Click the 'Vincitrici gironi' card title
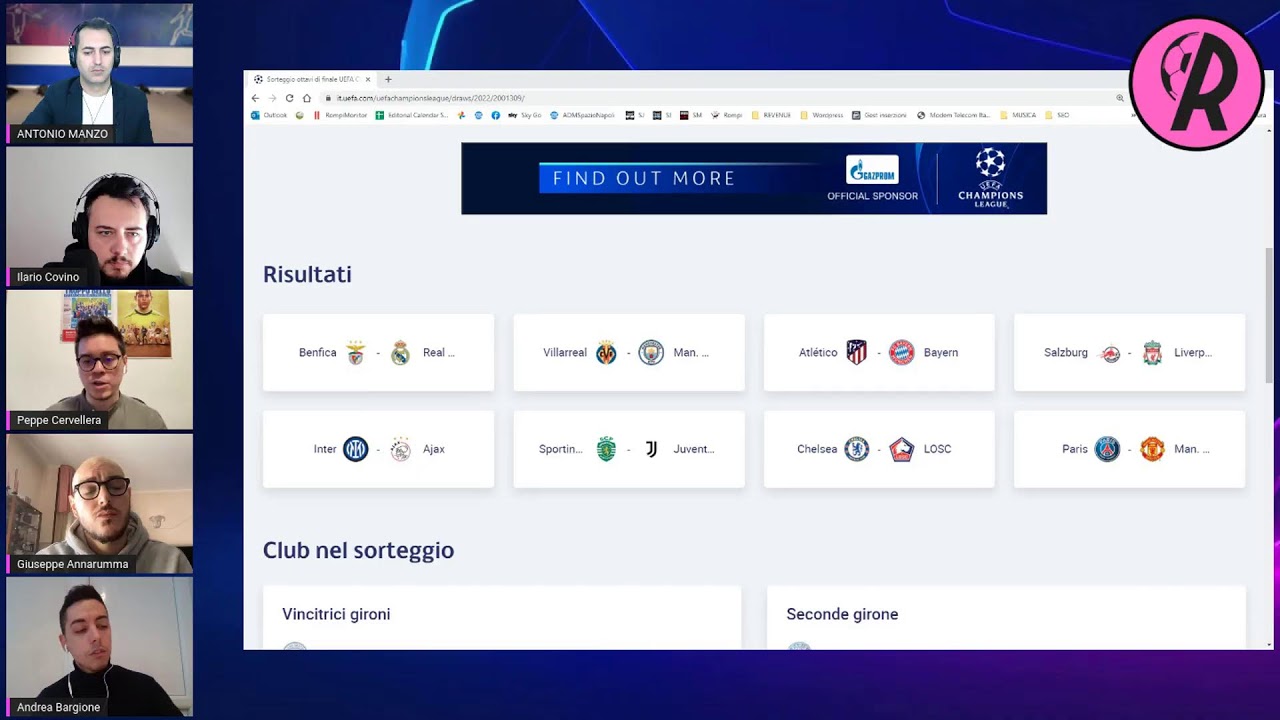Image resolution: width=1280 pixels, height=720 pixels. (336, 614)
